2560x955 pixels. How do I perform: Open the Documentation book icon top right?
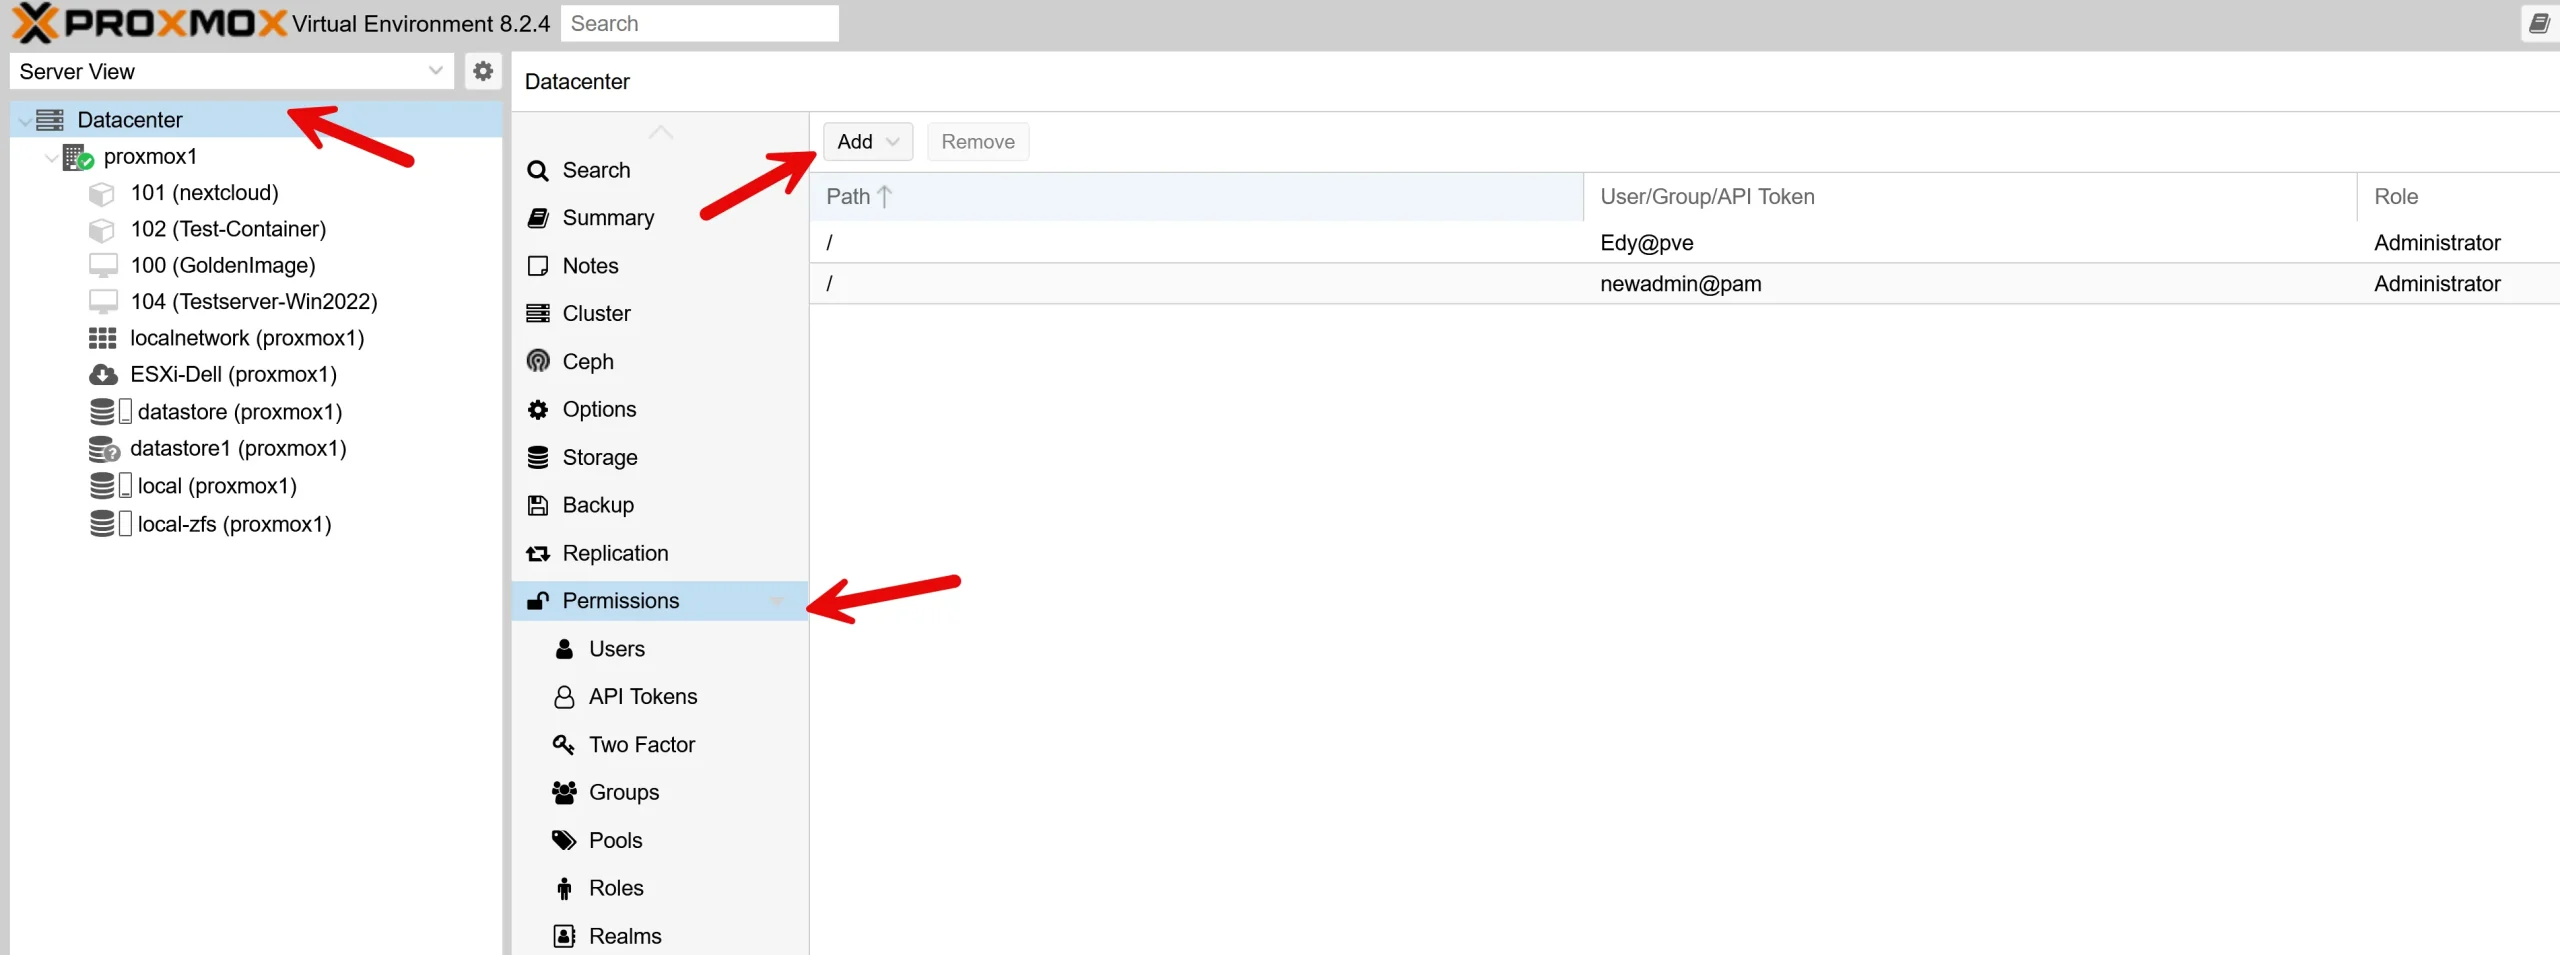click(2539, 23)
